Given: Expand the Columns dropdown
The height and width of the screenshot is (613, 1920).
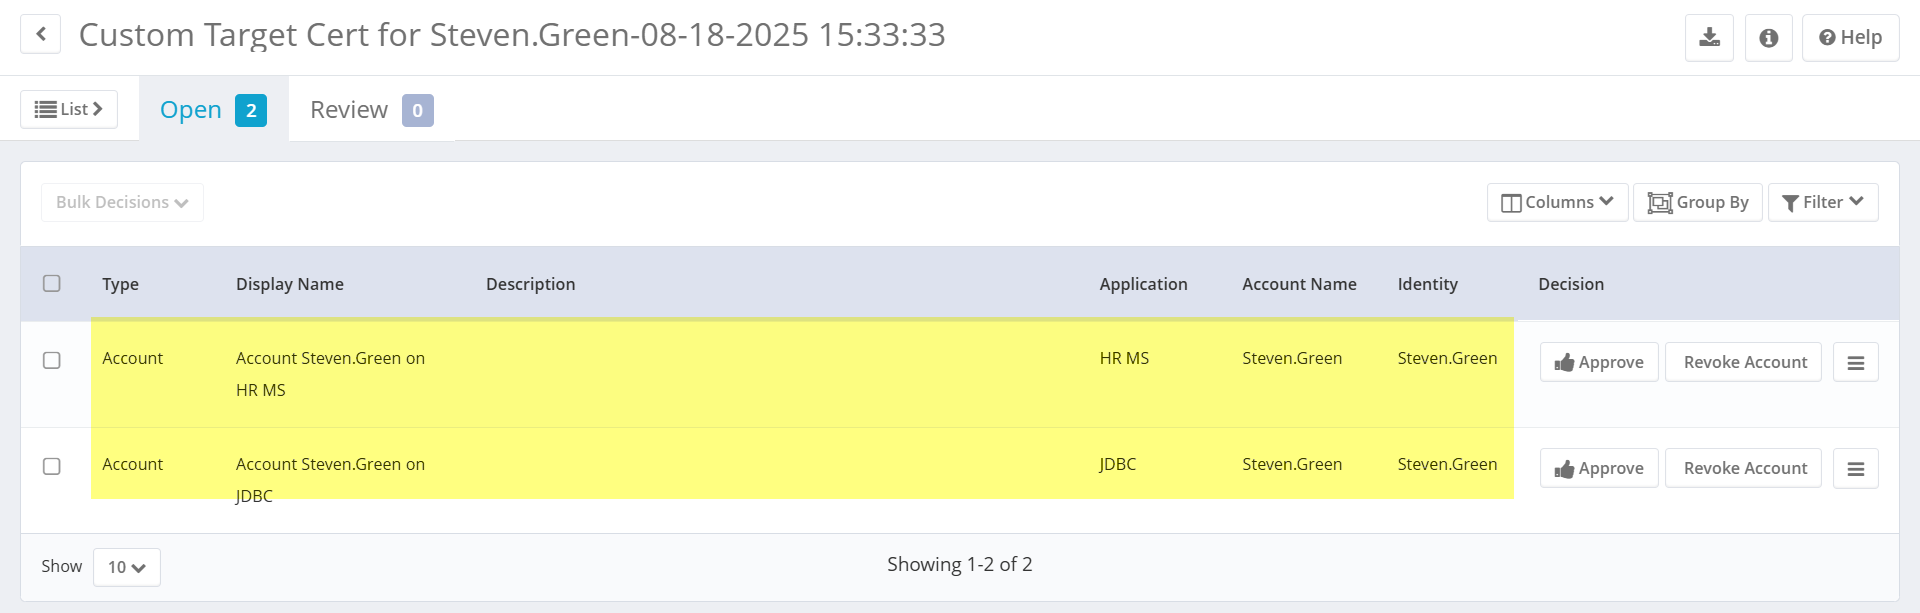Looking at the screenshot, I should click(x=1557, y=203).
